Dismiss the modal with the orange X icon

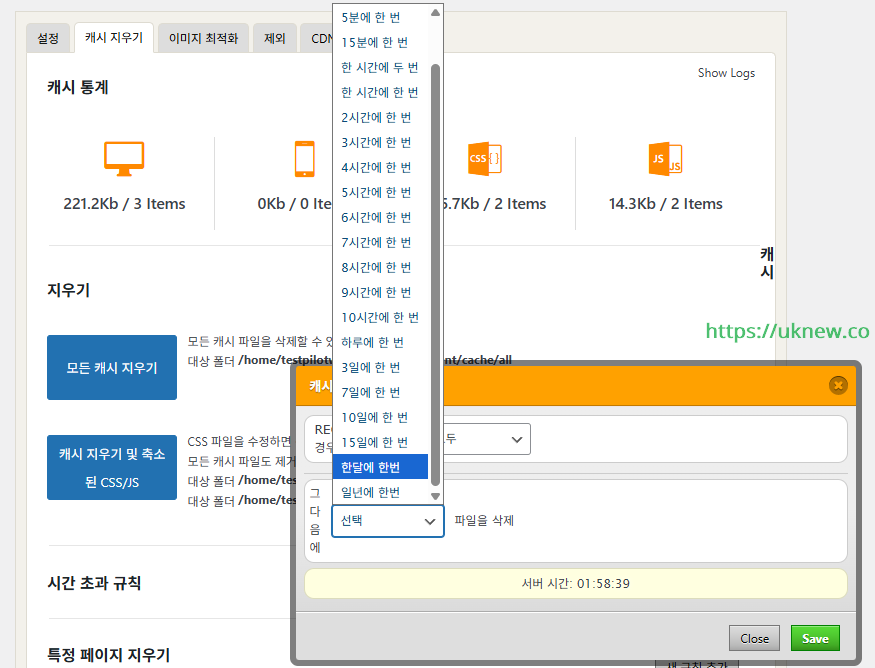pyautogui.click(x=838, y=385)
